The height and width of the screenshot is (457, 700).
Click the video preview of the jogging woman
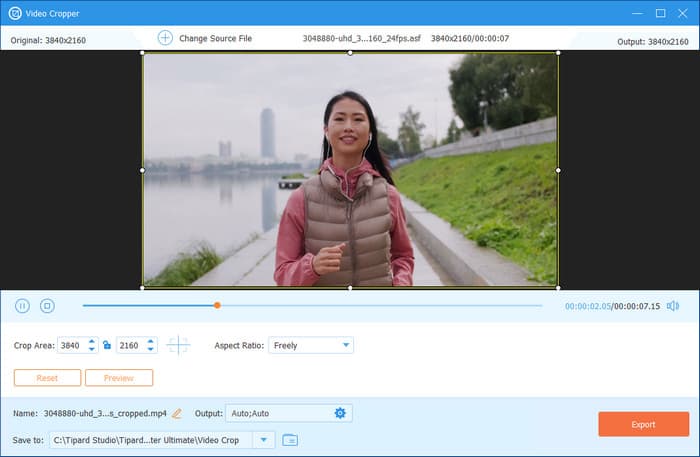(350, 170)
